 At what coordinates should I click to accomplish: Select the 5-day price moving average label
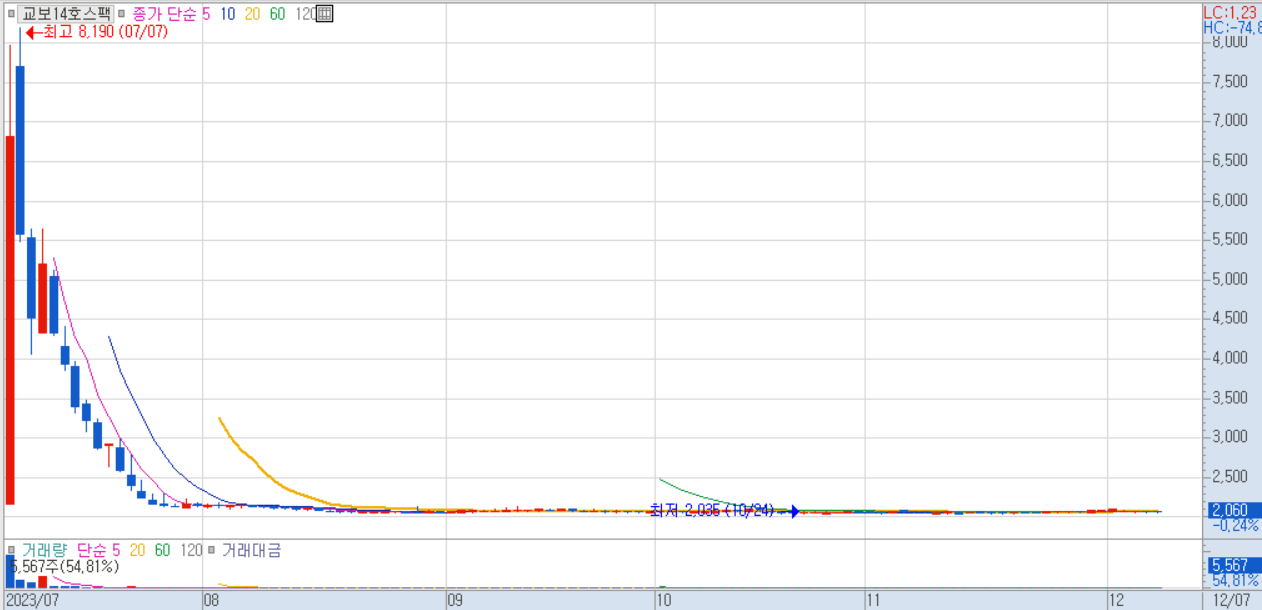(206, 14)
